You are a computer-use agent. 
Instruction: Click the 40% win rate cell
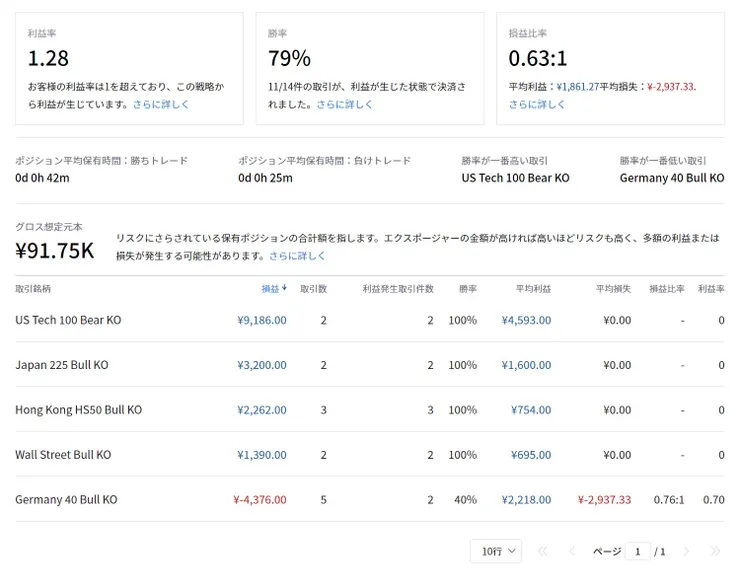point(465,500)
